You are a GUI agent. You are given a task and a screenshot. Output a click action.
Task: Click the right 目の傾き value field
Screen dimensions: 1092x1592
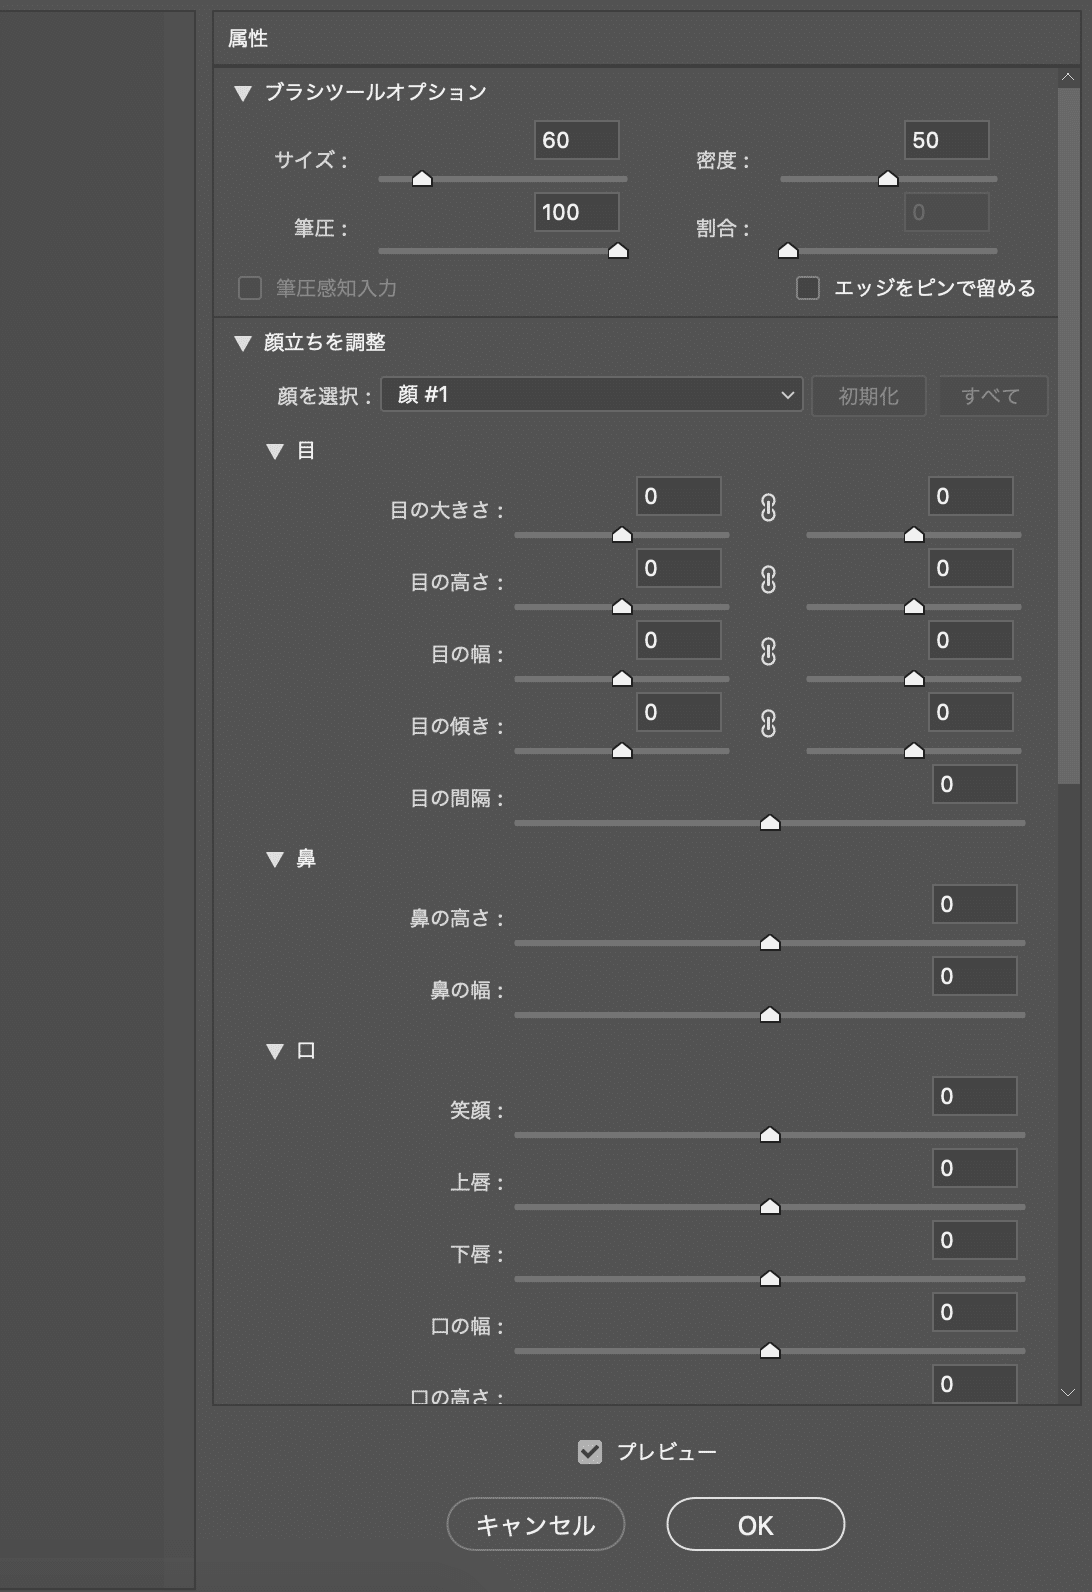tap(971, 712)
